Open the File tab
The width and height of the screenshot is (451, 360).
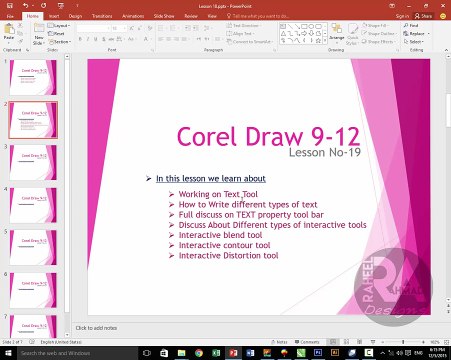coord(10,16)
